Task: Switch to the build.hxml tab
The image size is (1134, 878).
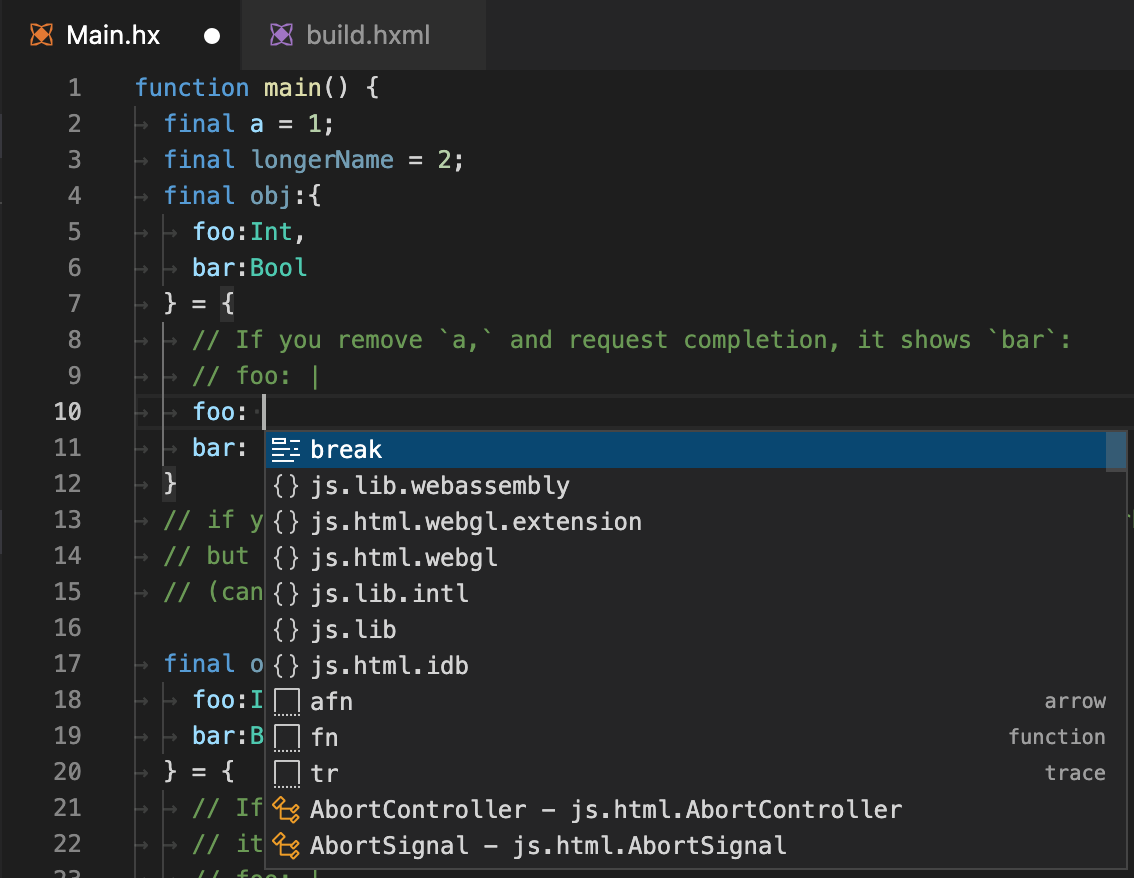Action: point(370,34)
